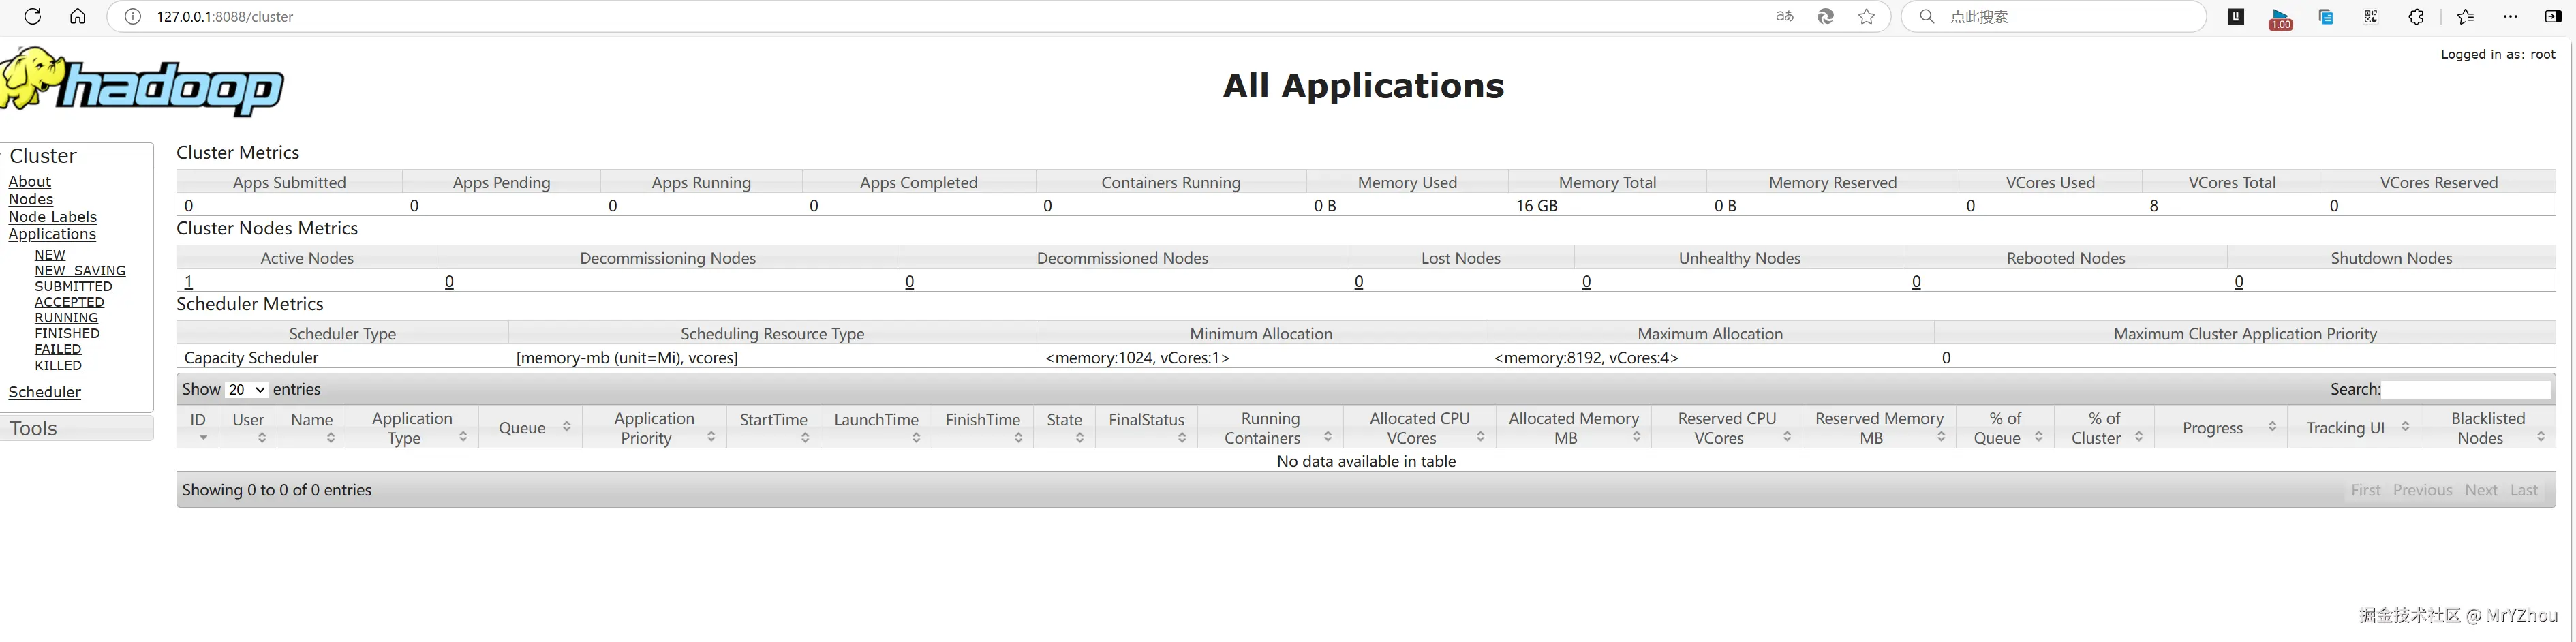Viewport: 2576px width, 642px height.
Task: Open the black L extension icon
Action: click(2236, 17)
